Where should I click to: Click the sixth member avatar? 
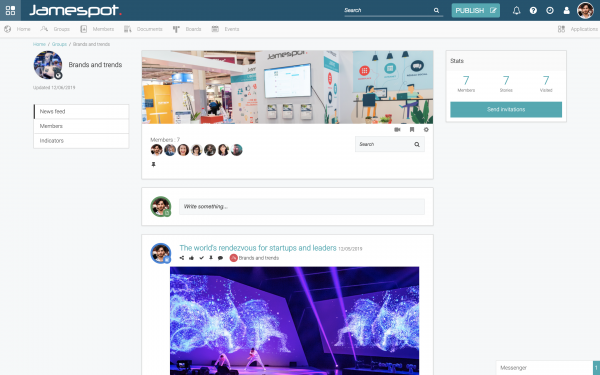pos(223,150)
